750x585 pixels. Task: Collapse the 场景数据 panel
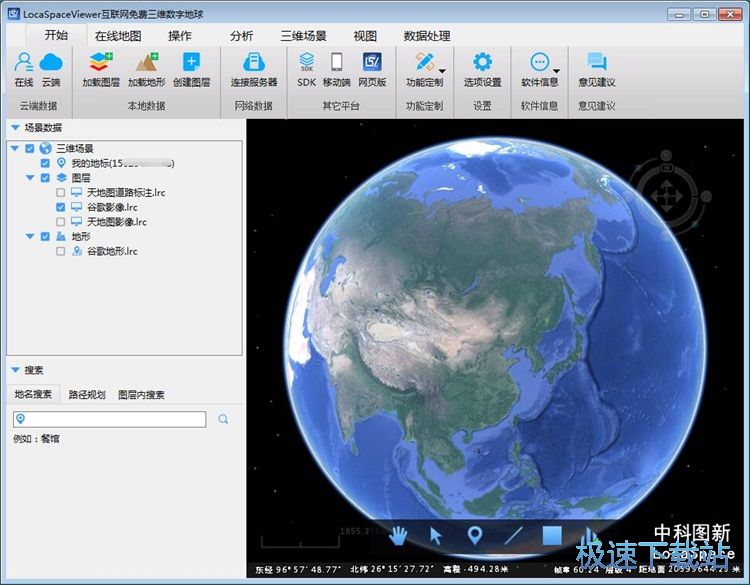pyautogui.click(x=15, y=128)
